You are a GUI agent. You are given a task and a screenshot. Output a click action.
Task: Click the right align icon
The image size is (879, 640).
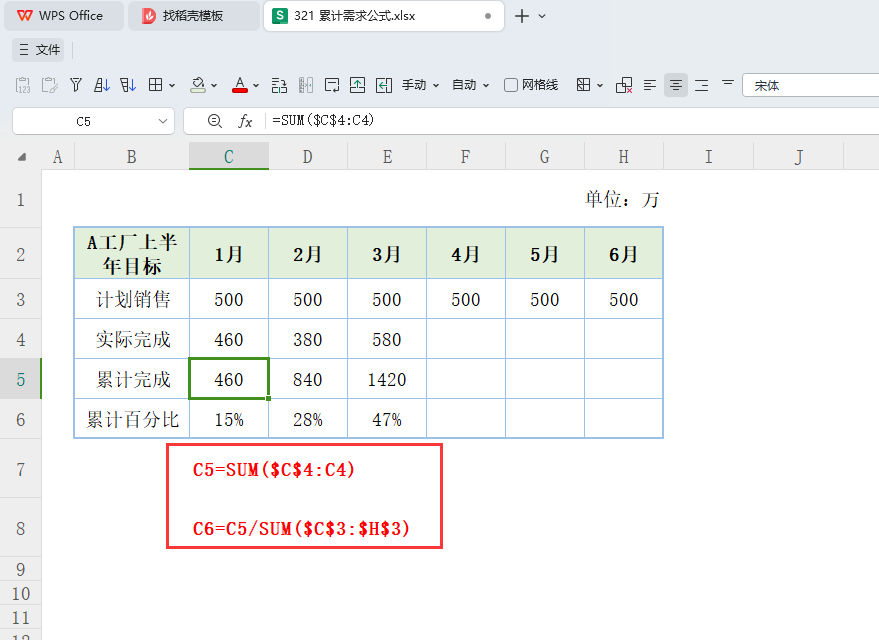pyautogui.click(x=702, y=85)
